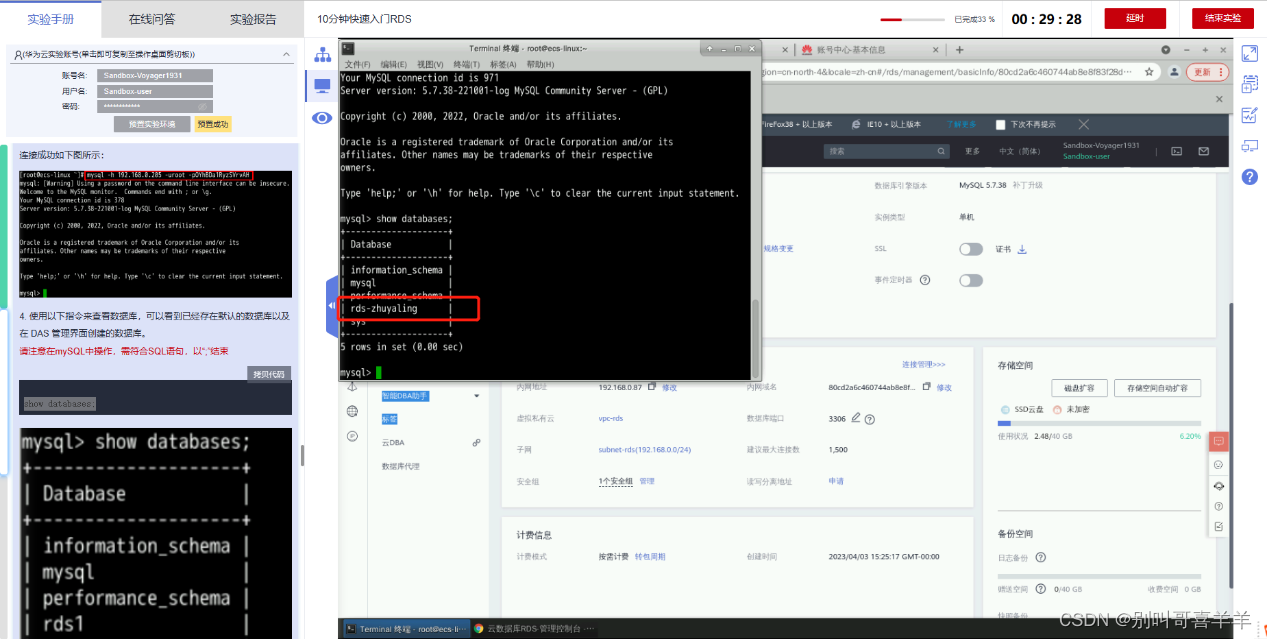Viewport: 1267px width, 639px height.
Task: Open the terminal 终端(T) menu
Action: point(467,64)
